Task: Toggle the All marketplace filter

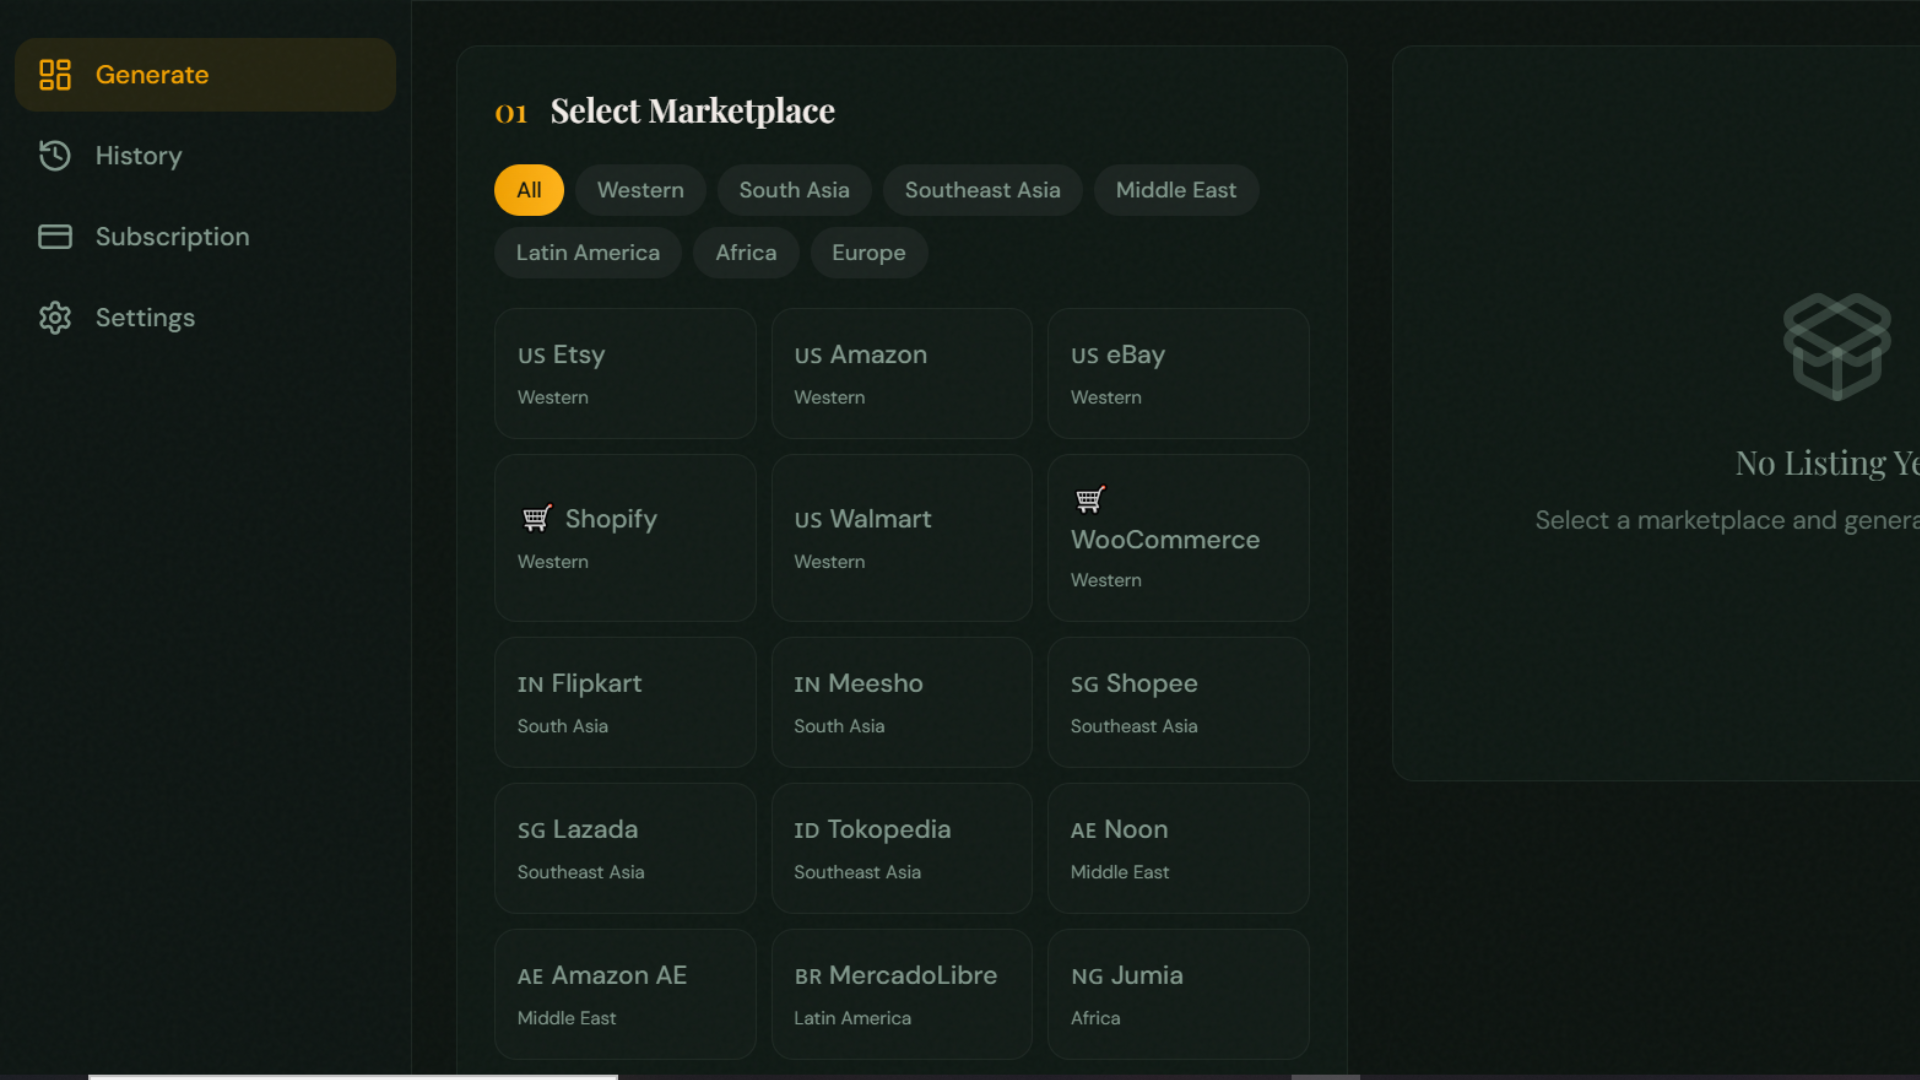Action: pyautogui.click(x=528, y=190)
